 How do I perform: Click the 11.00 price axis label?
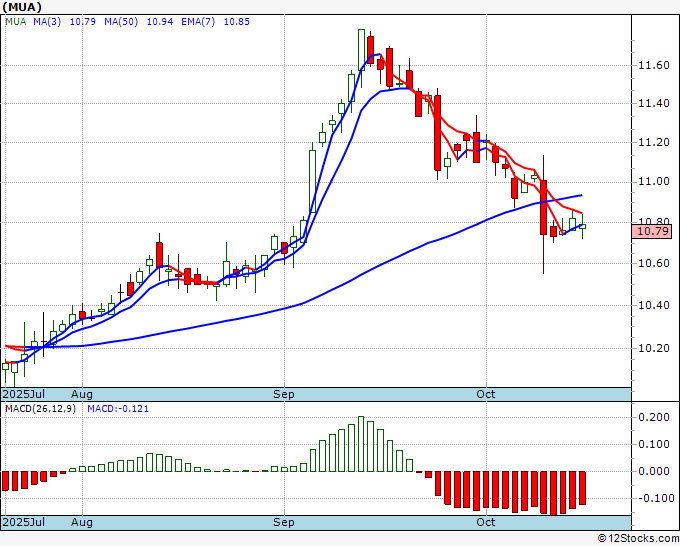654,182
